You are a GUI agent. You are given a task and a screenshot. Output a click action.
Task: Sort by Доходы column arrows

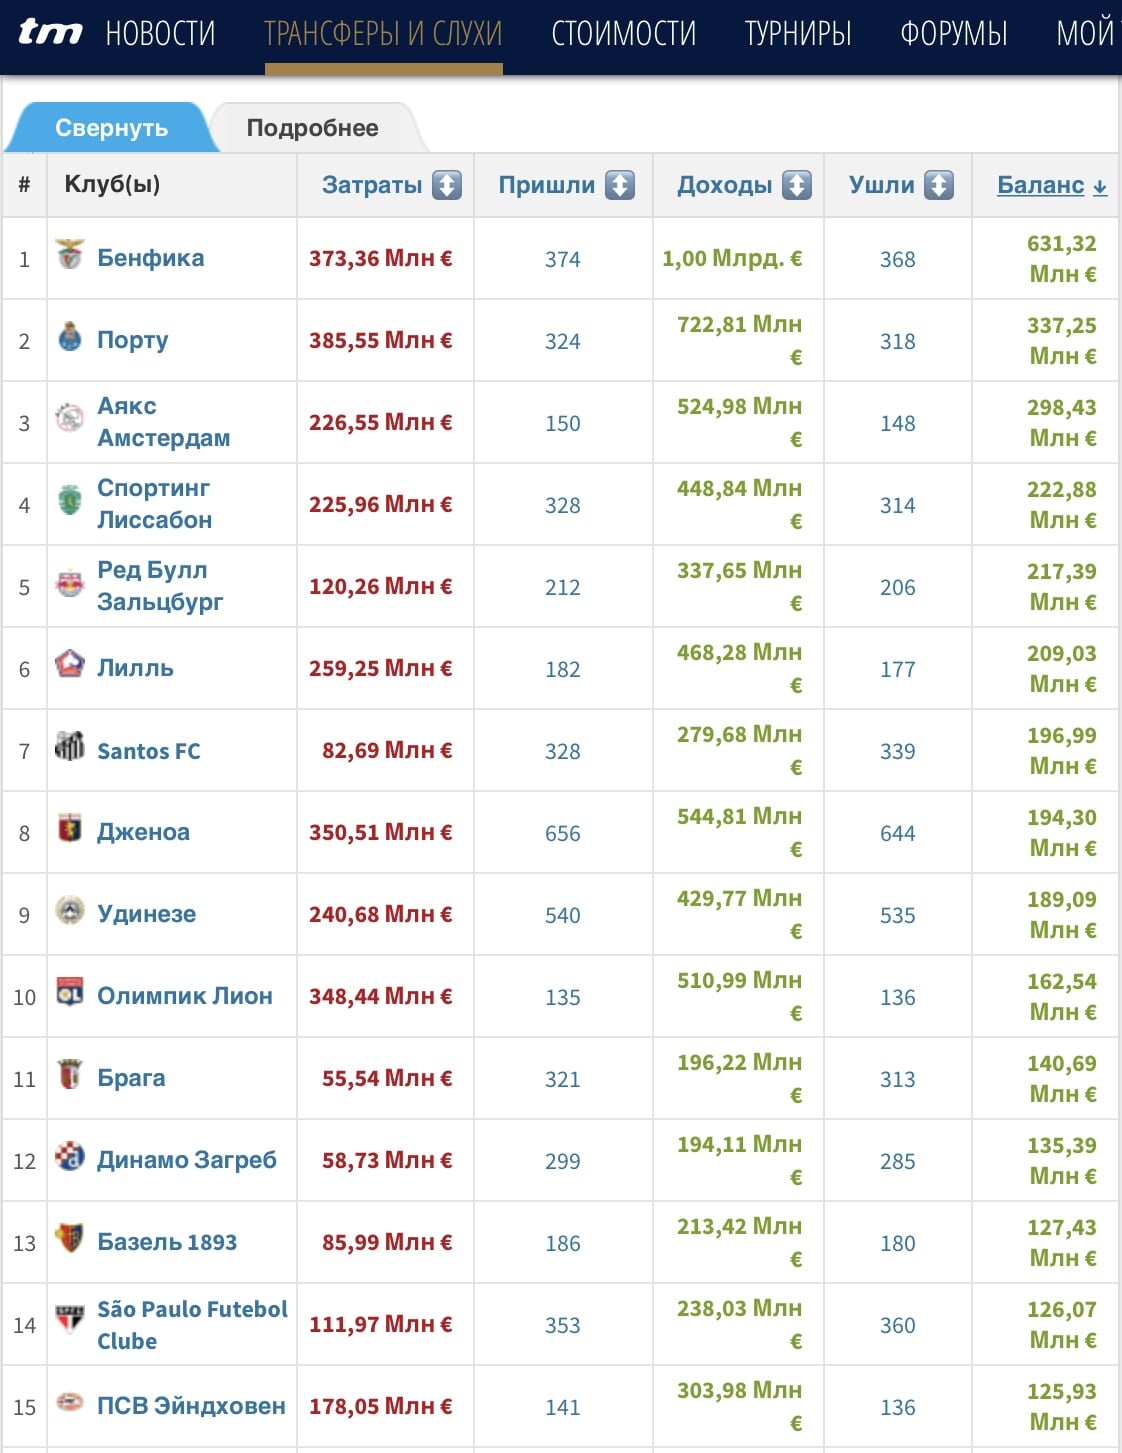tap(797, 185)
